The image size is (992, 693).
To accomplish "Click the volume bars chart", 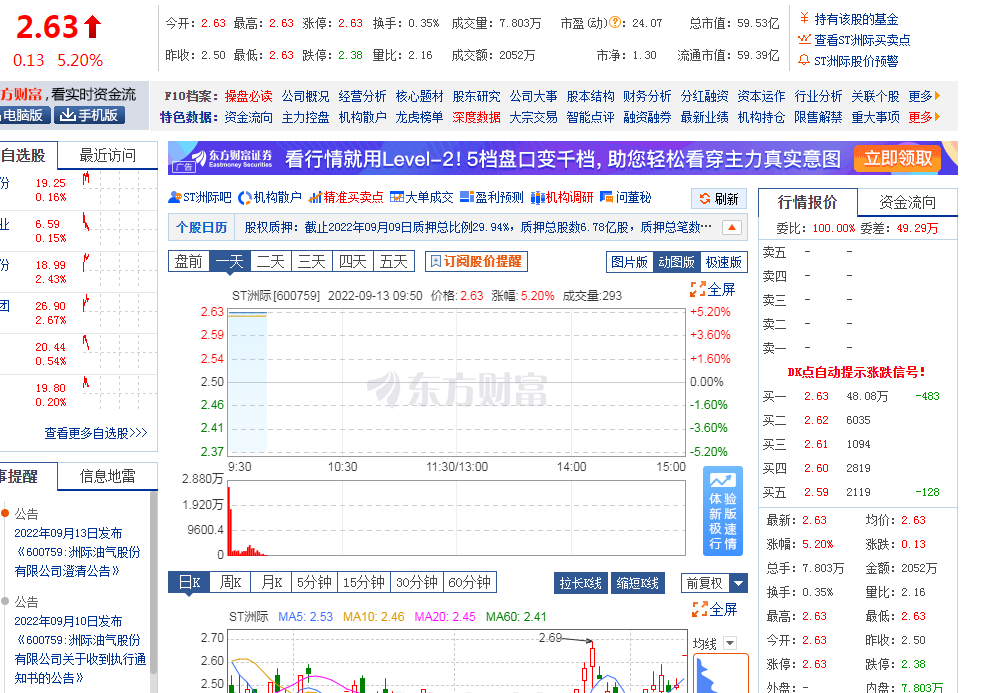I will click(457, 518).
